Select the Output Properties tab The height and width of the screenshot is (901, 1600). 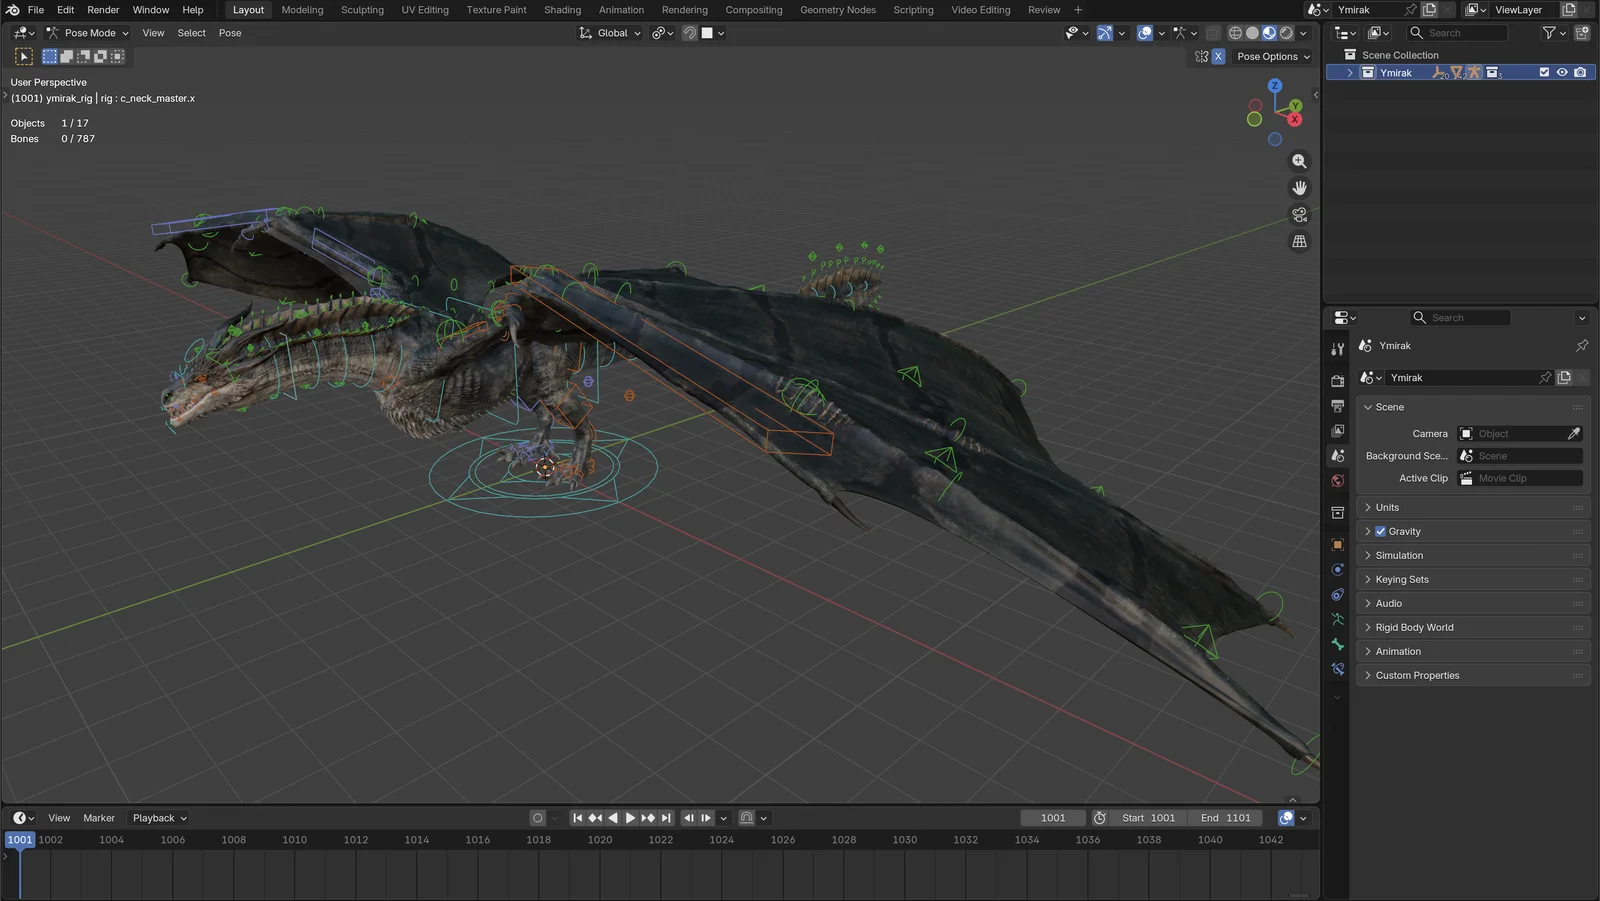tap(1337, 406)
